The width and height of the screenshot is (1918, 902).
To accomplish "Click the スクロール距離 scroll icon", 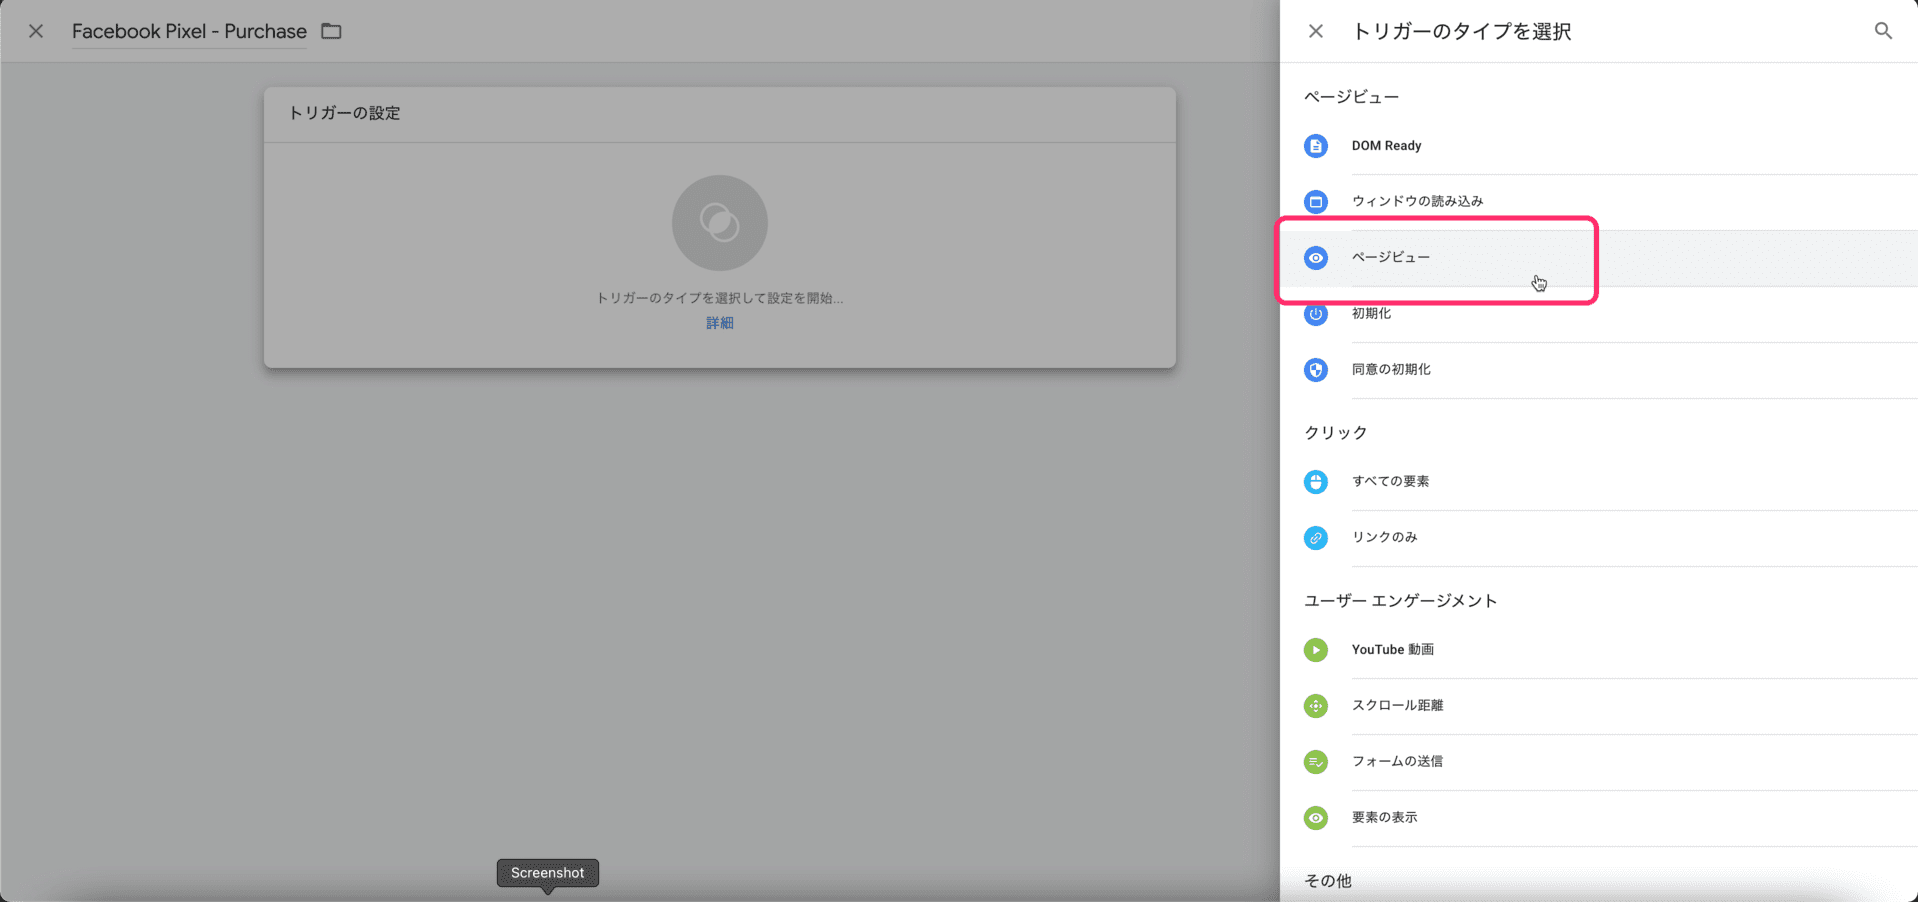I will click(1316, 706).
